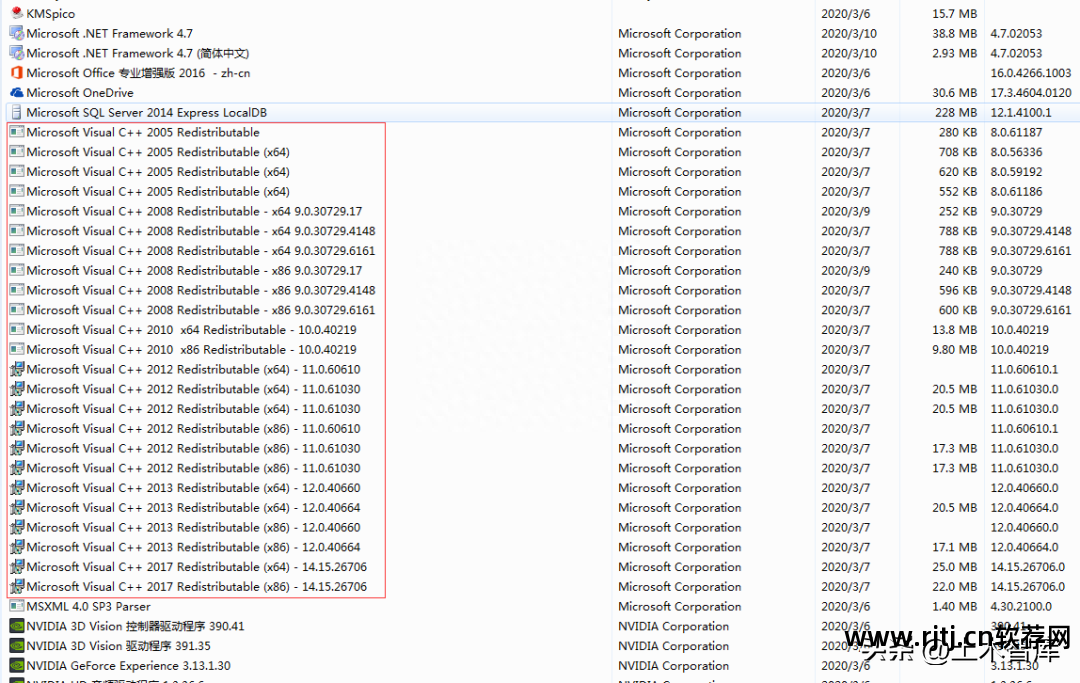This screenshot has width=1080, height=683.
Task: Click the icon of Visual C++ 2013 (x86) 12.0.40664
Action: click(17, 547)
